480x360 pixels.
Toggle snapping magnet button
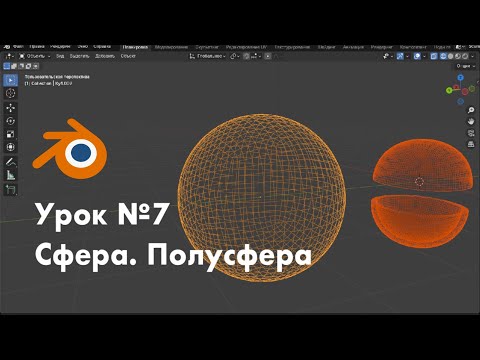coord(246,56)
